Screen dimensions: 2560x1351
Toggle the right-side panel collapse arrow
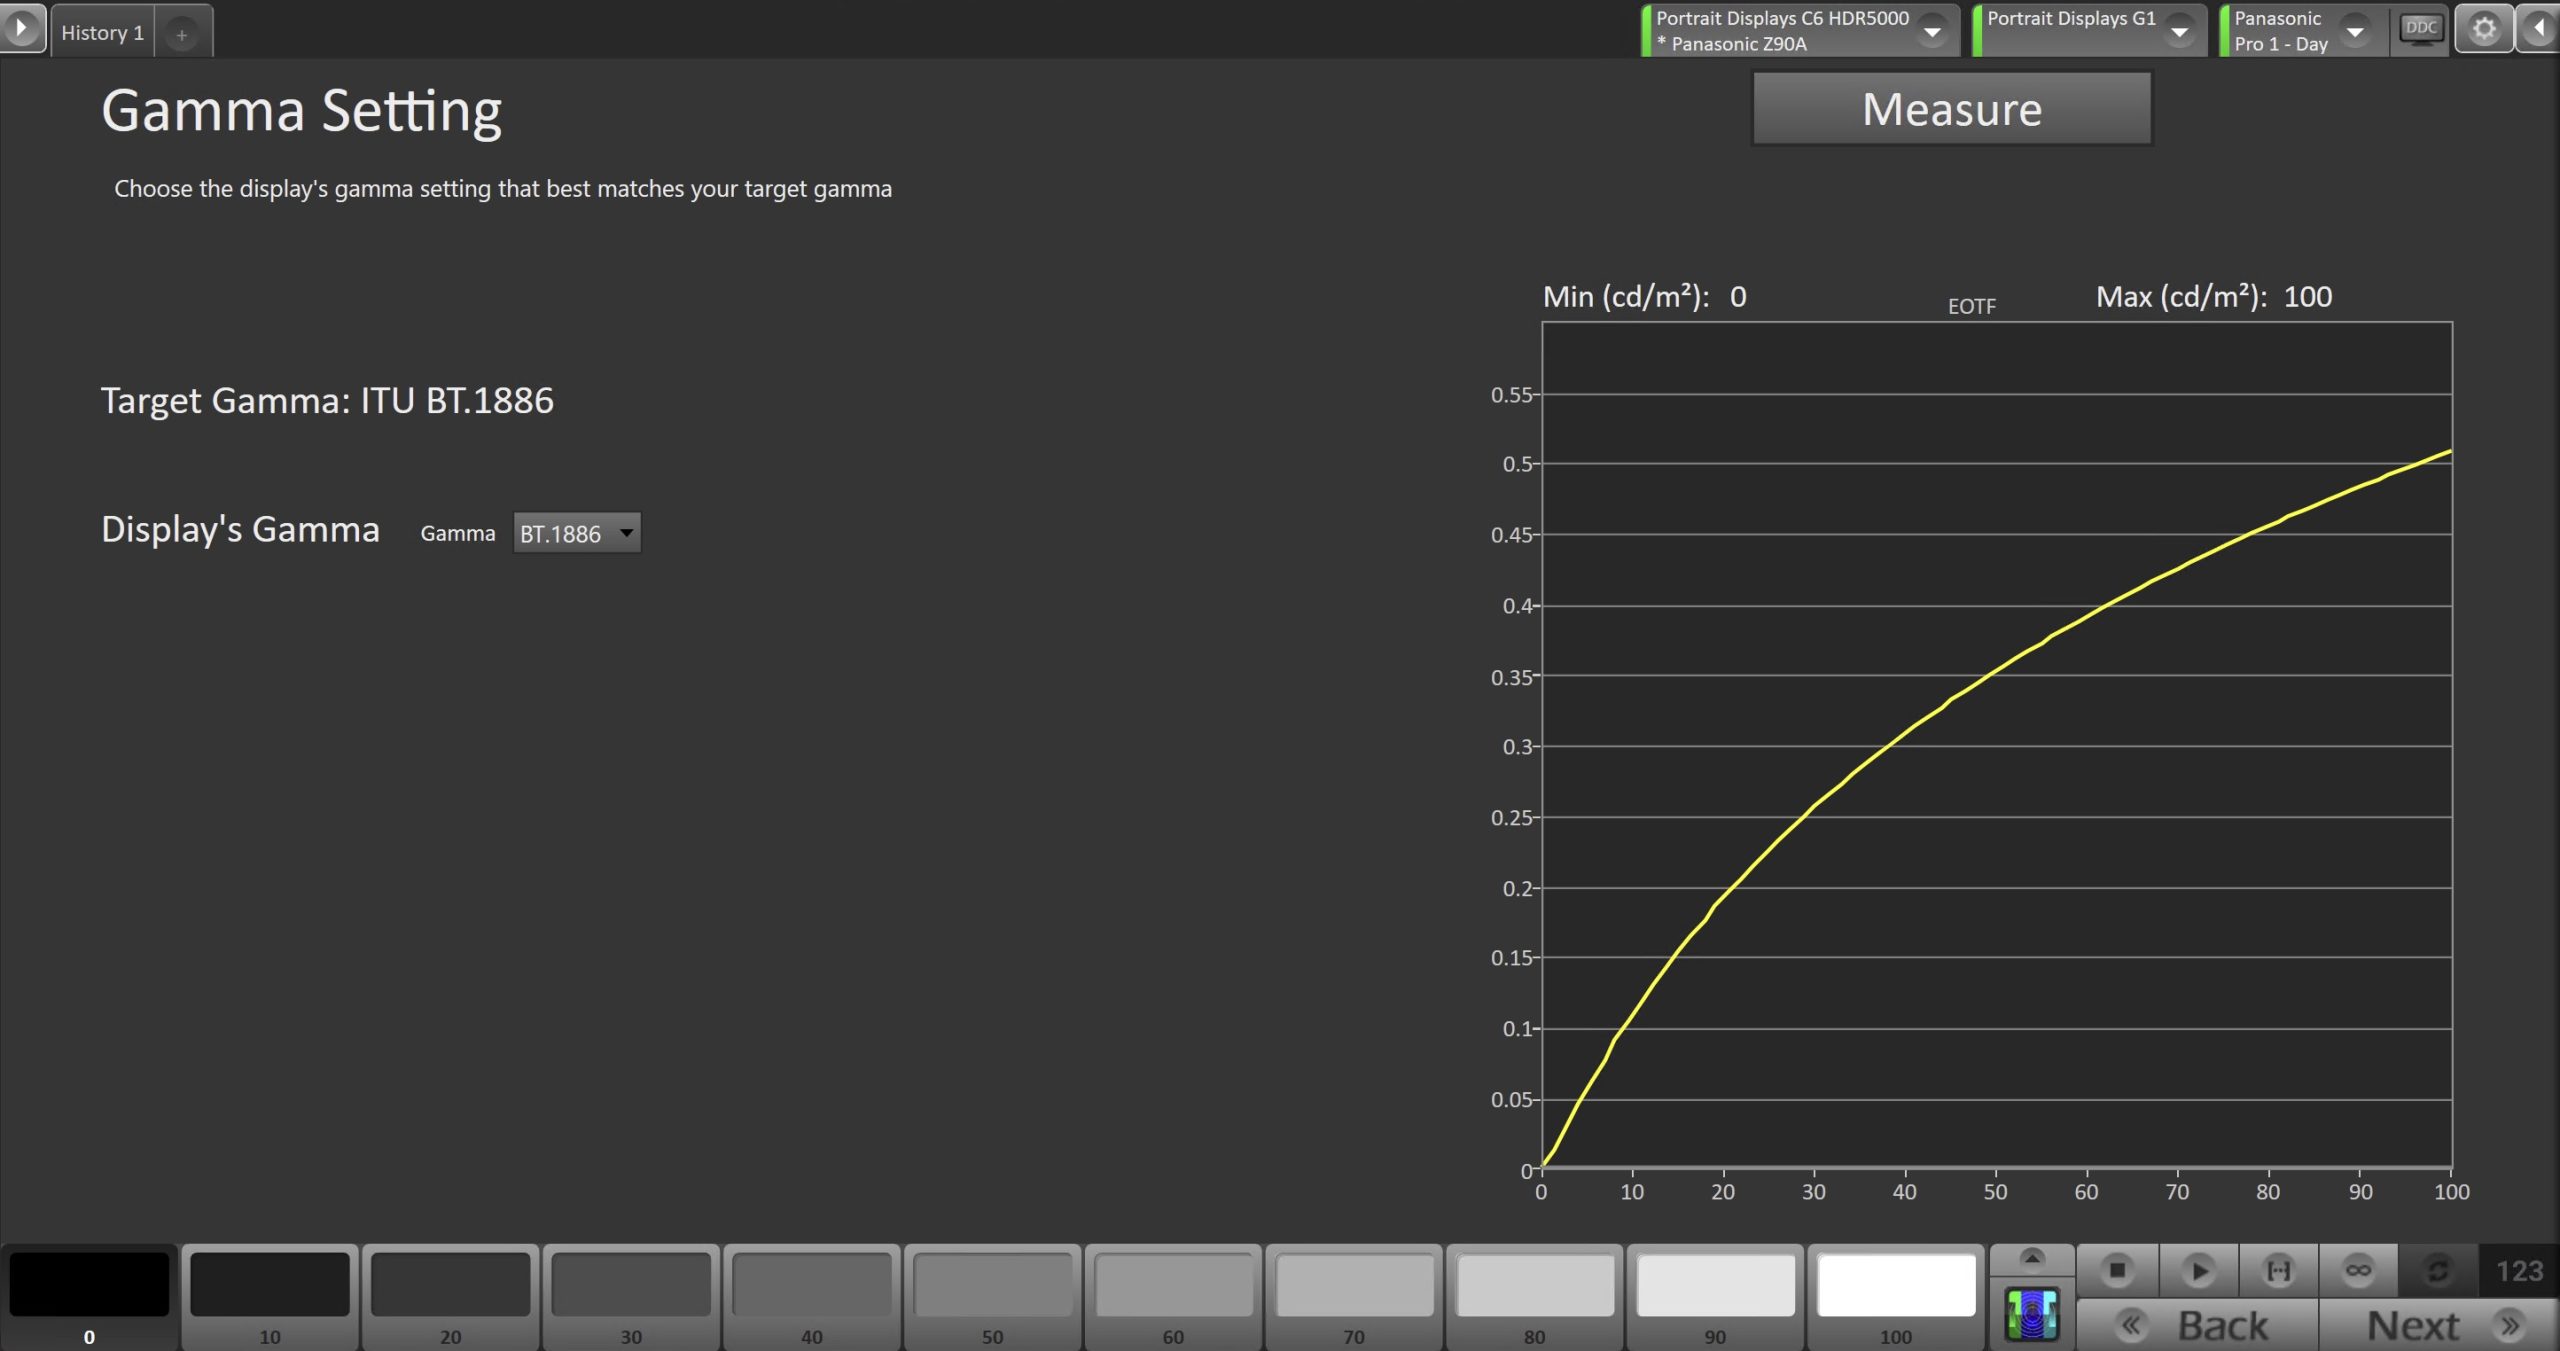click(x=2540, y=29)
